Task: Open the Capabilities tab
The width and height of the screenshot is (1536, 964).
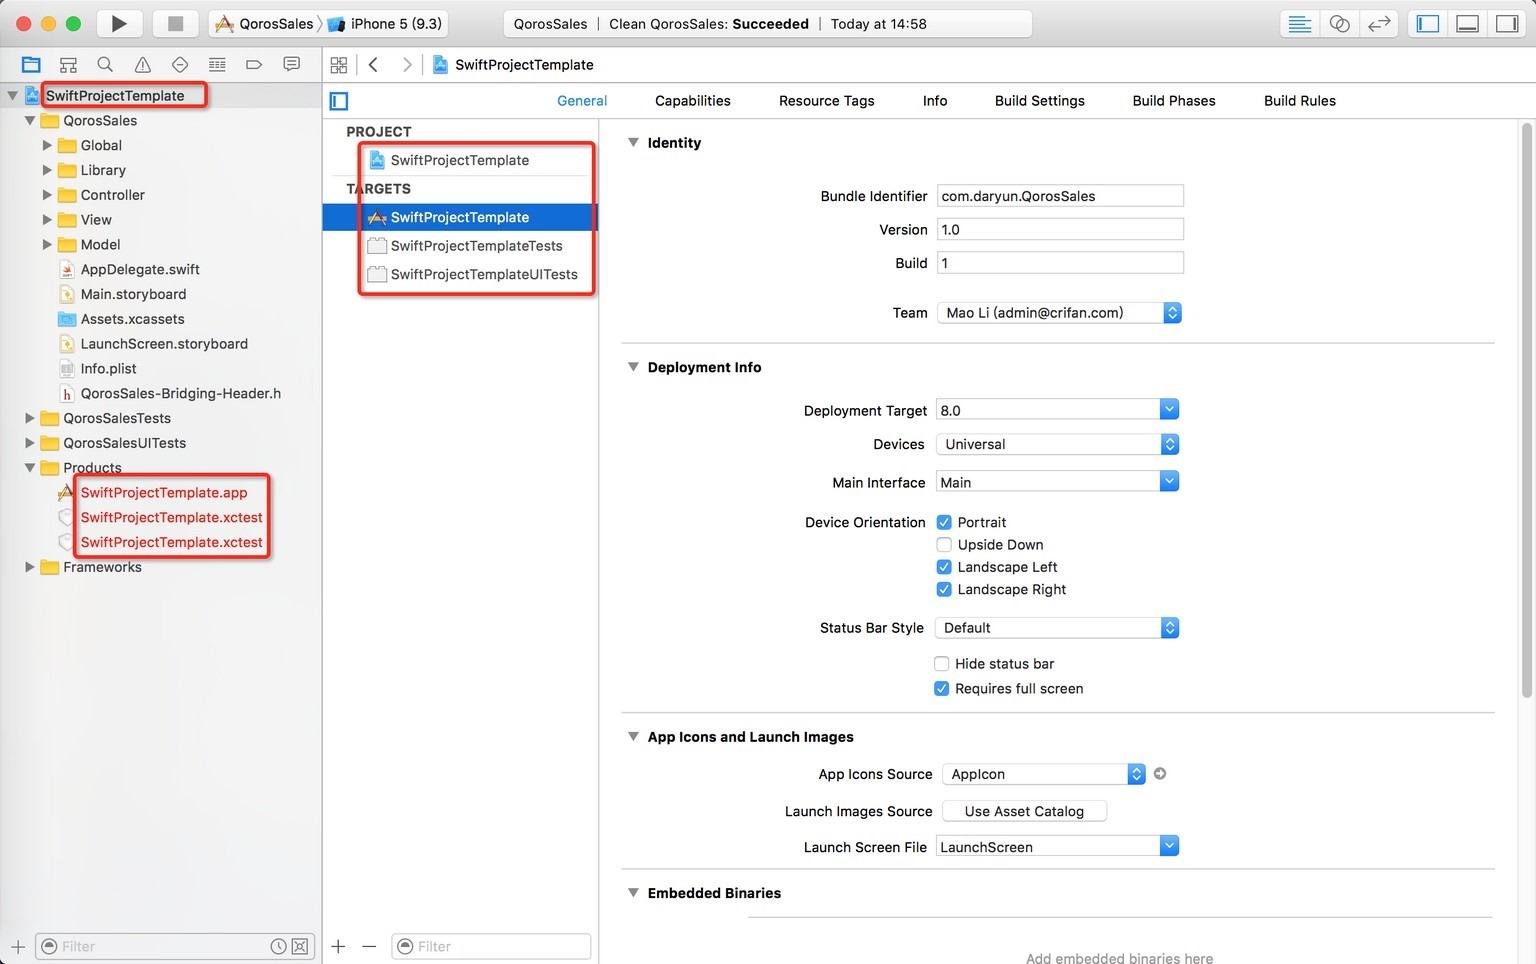Action: click(692, 101)
